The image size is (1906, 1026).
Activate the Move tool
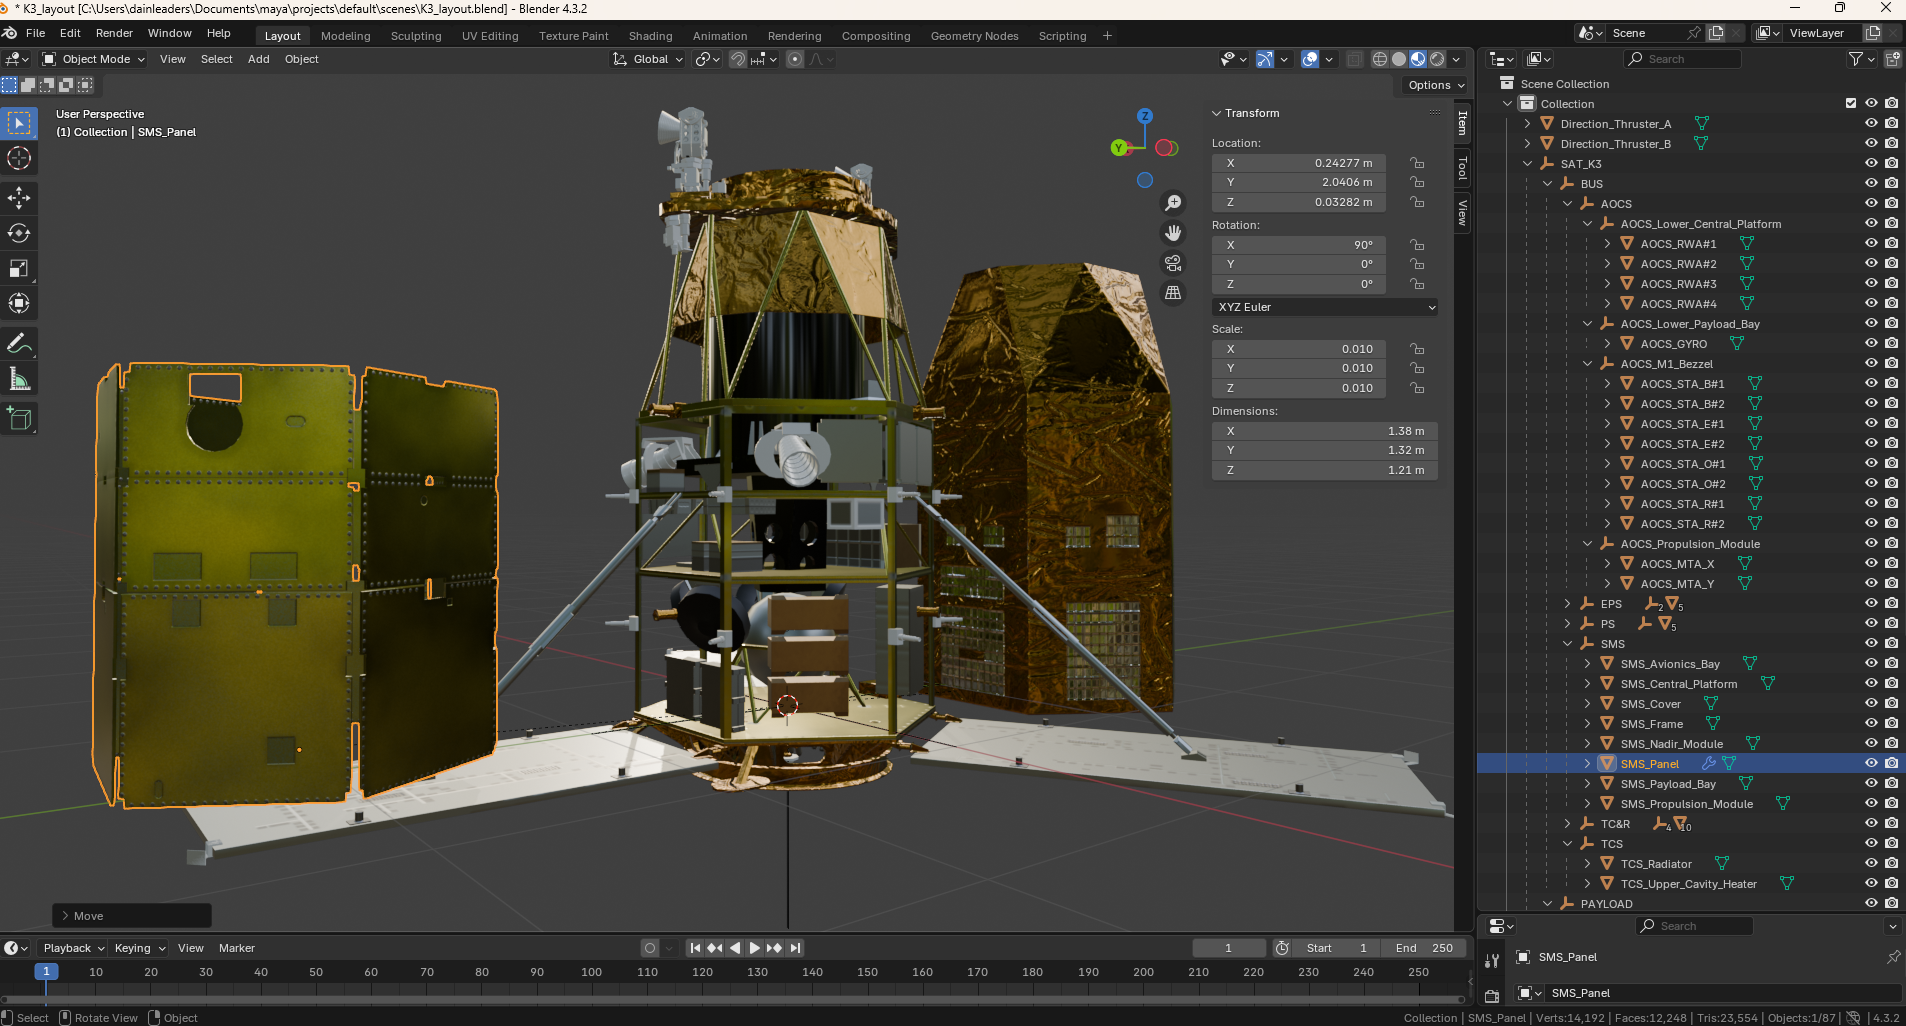coord(19,198)
